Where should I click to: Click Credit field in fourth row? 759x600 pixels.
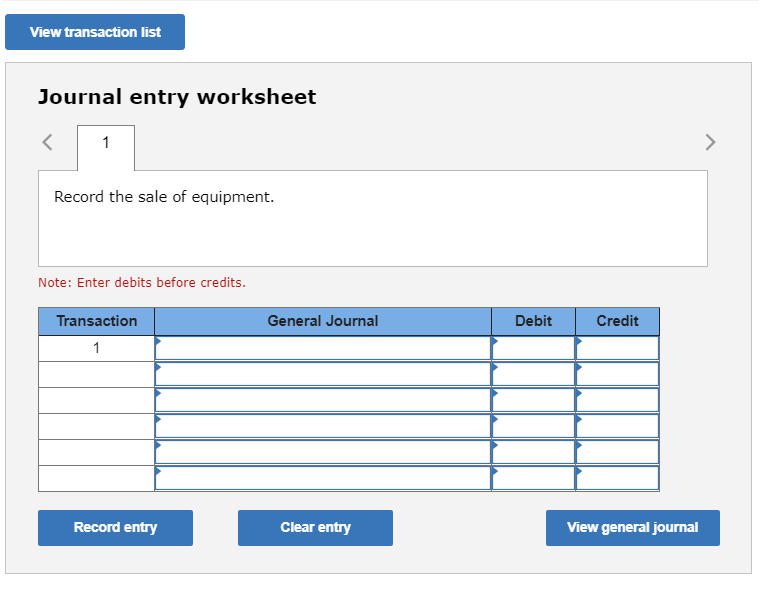[618, 426]
